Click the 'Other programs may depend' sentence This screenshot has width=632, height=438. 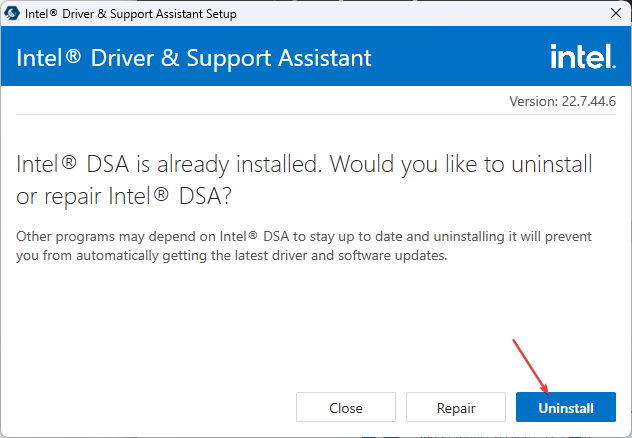tap(304, 236)
